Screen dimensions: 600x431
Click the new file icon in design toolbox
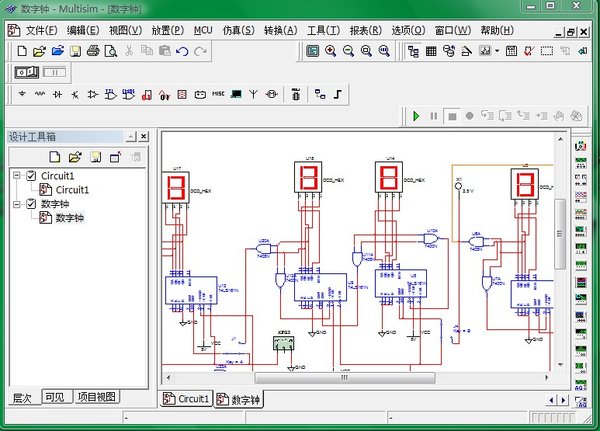tap(56, 156)
